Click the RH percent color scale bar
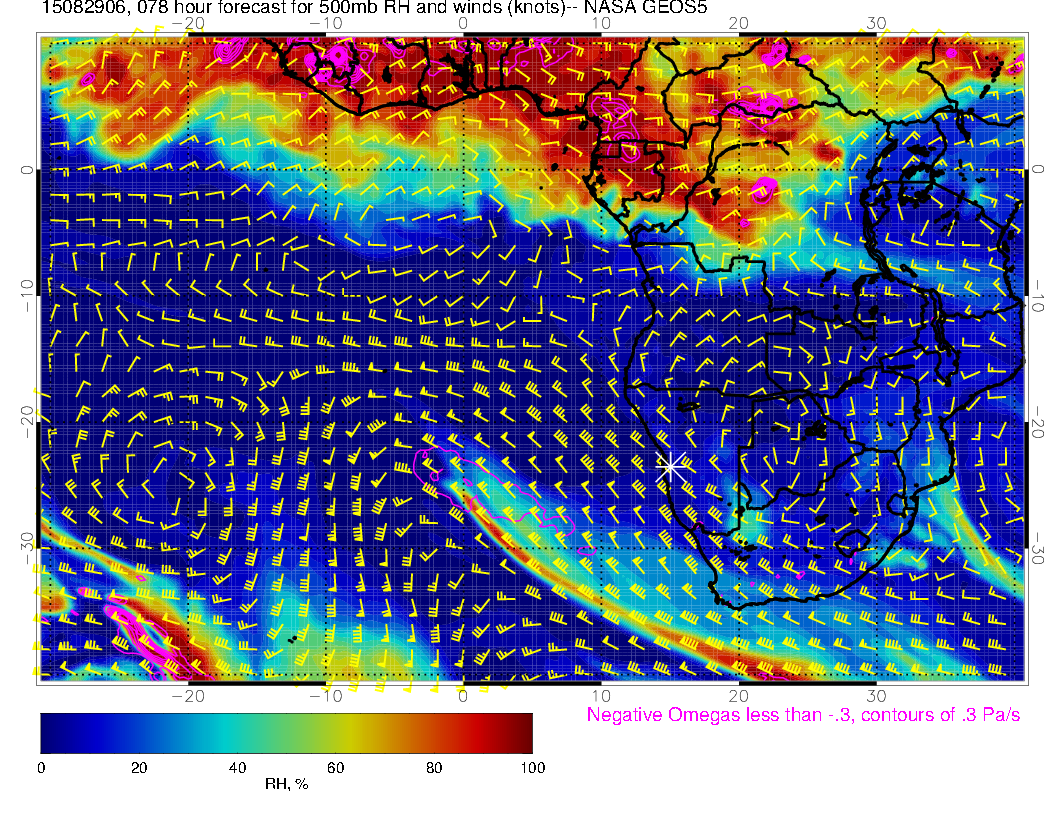 (x=286, y=733)
